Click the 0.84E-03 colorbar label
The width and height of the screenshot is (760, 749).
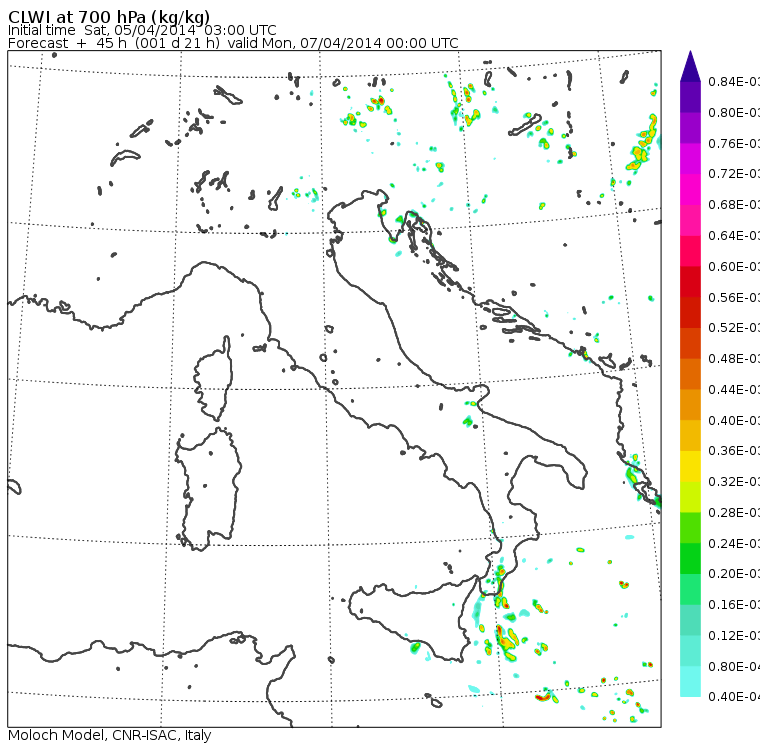(x=734, y=81)
